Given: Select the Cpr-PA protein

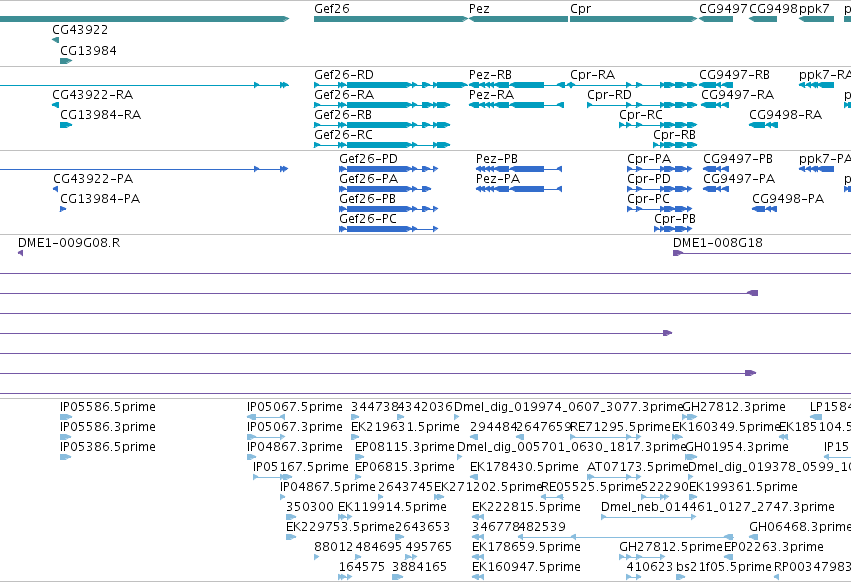Looking at the screenshot, I should 659,169.
